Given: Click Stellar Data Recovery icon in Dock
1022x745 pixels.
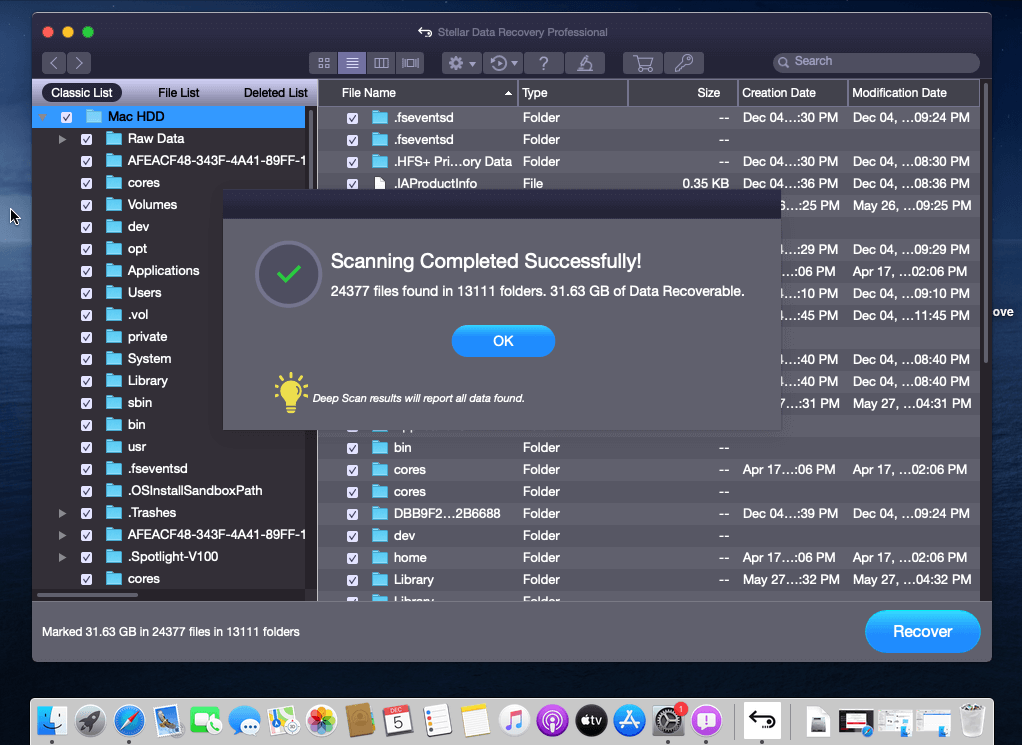Looking at the screenshot, I should click(762, 720).
